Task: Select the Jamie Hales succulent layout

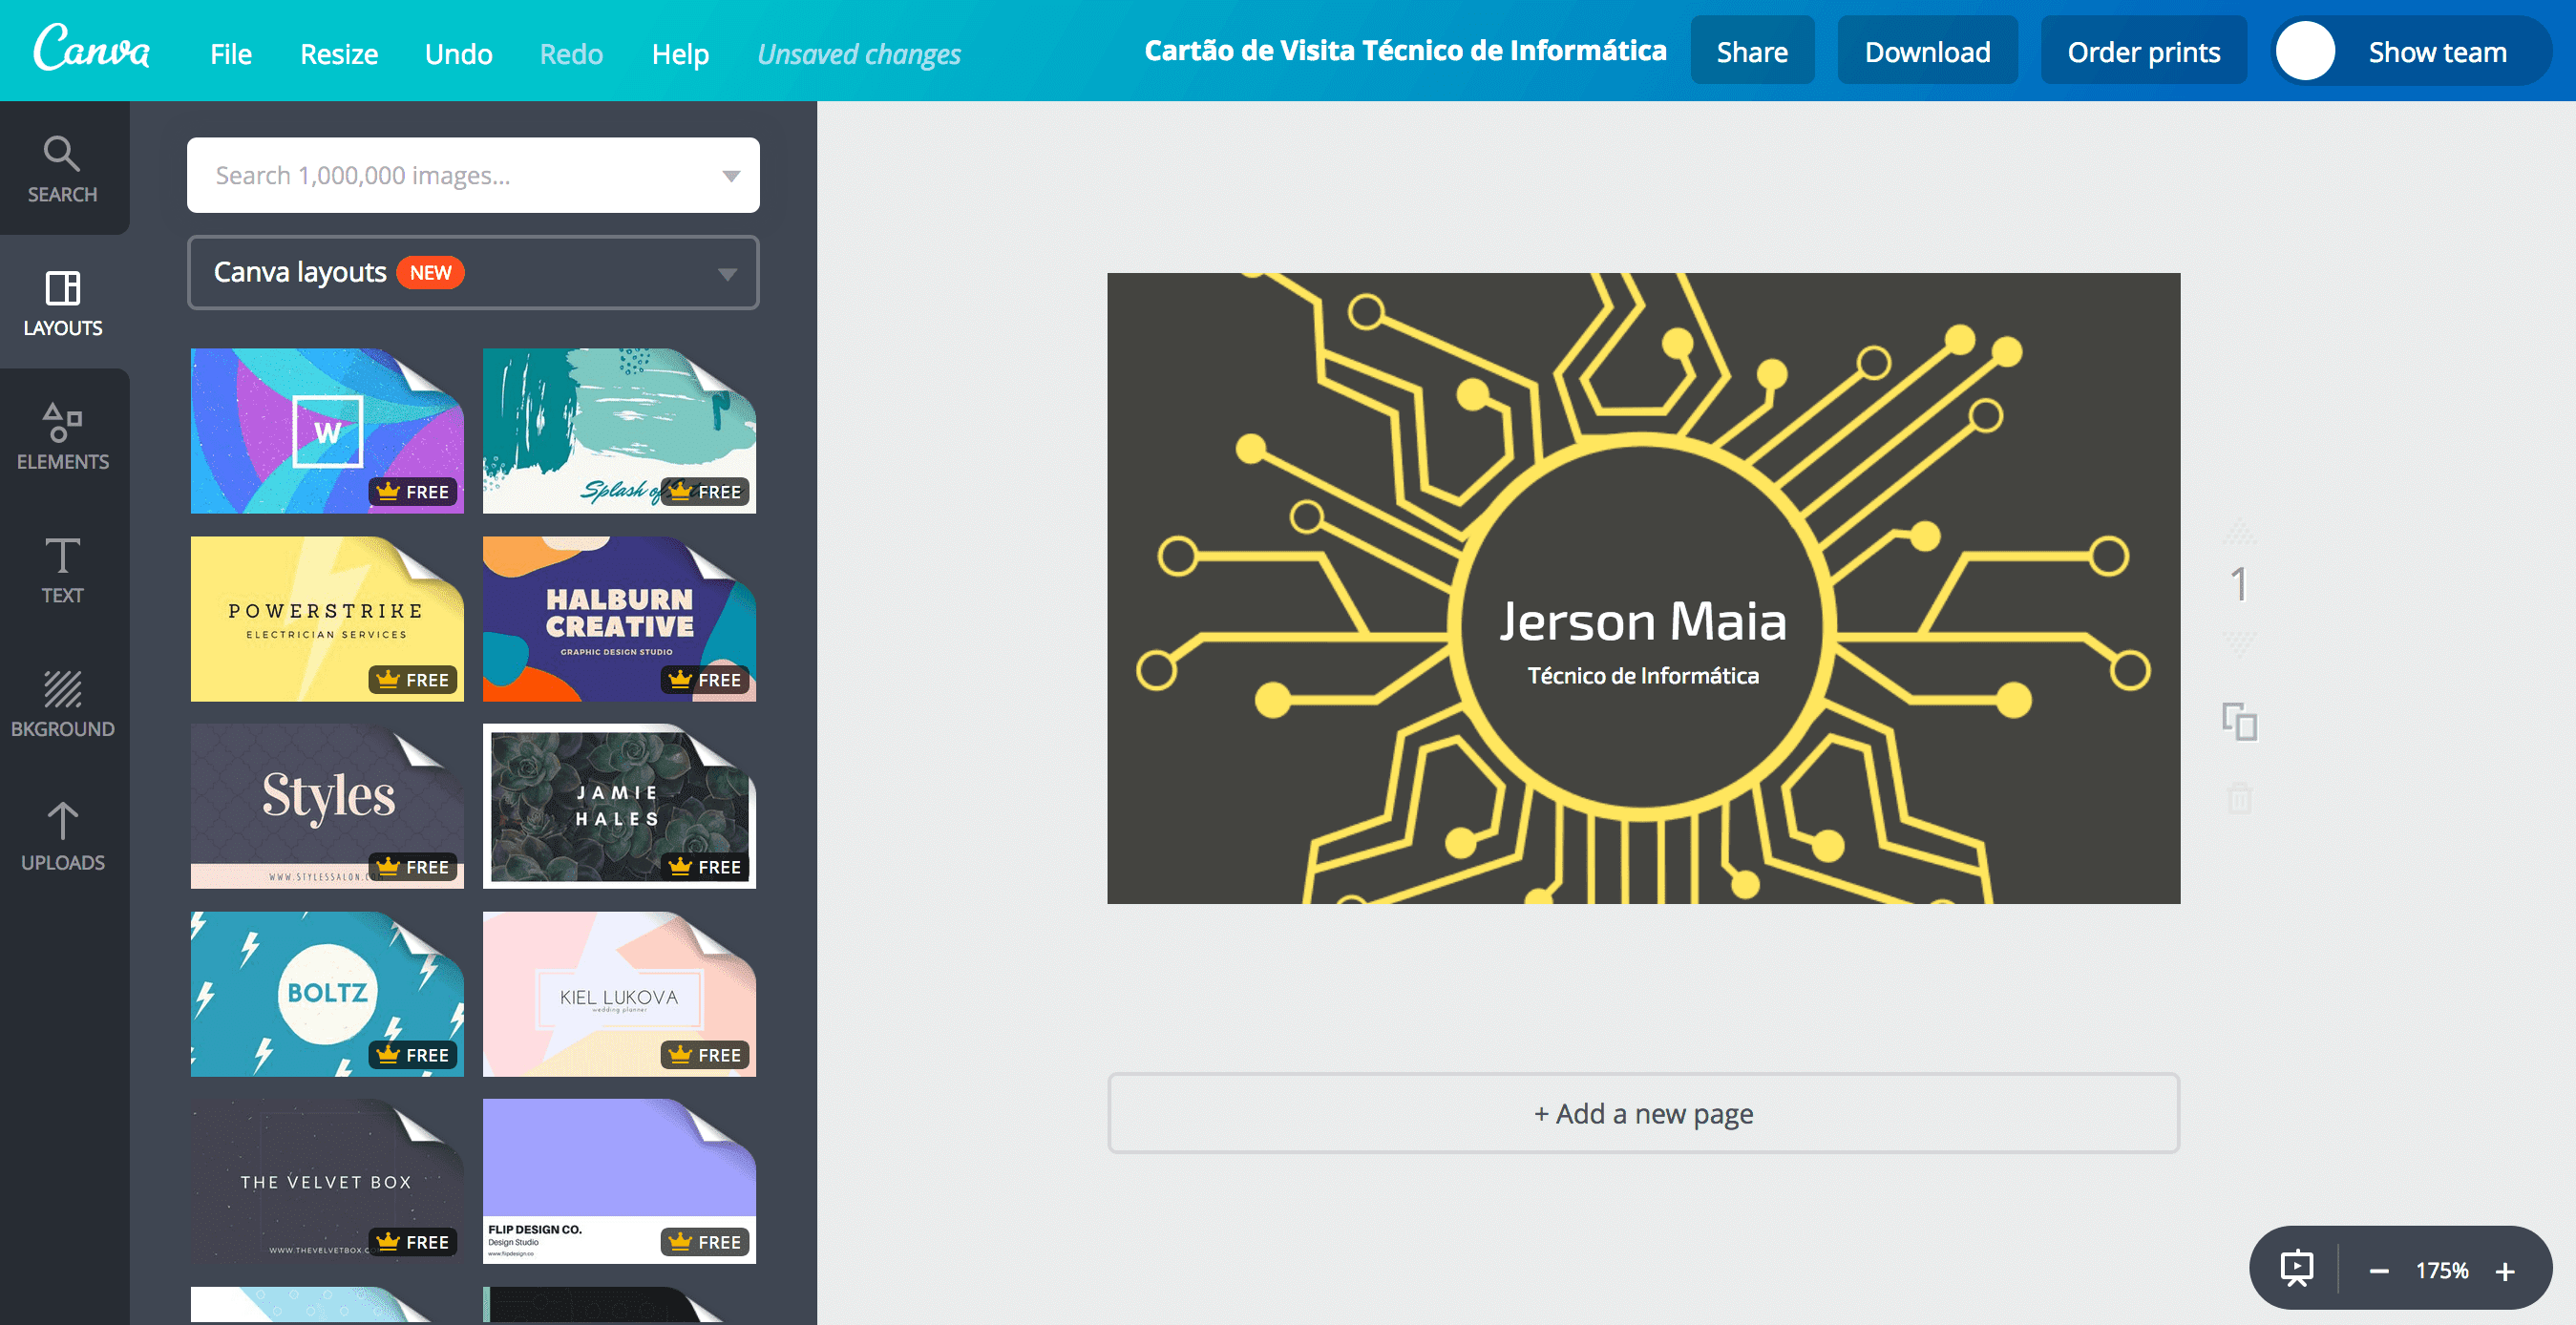Action: [x=619, y=805]
